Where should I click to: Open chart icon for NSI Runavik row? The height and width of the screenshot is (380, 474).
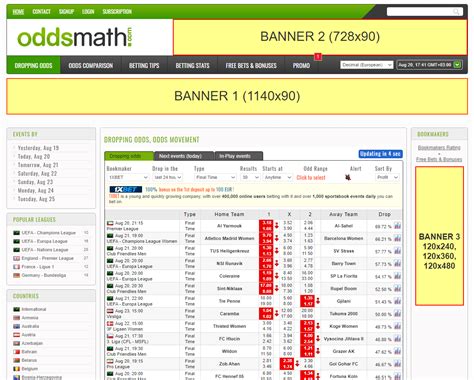click(397, 263)
